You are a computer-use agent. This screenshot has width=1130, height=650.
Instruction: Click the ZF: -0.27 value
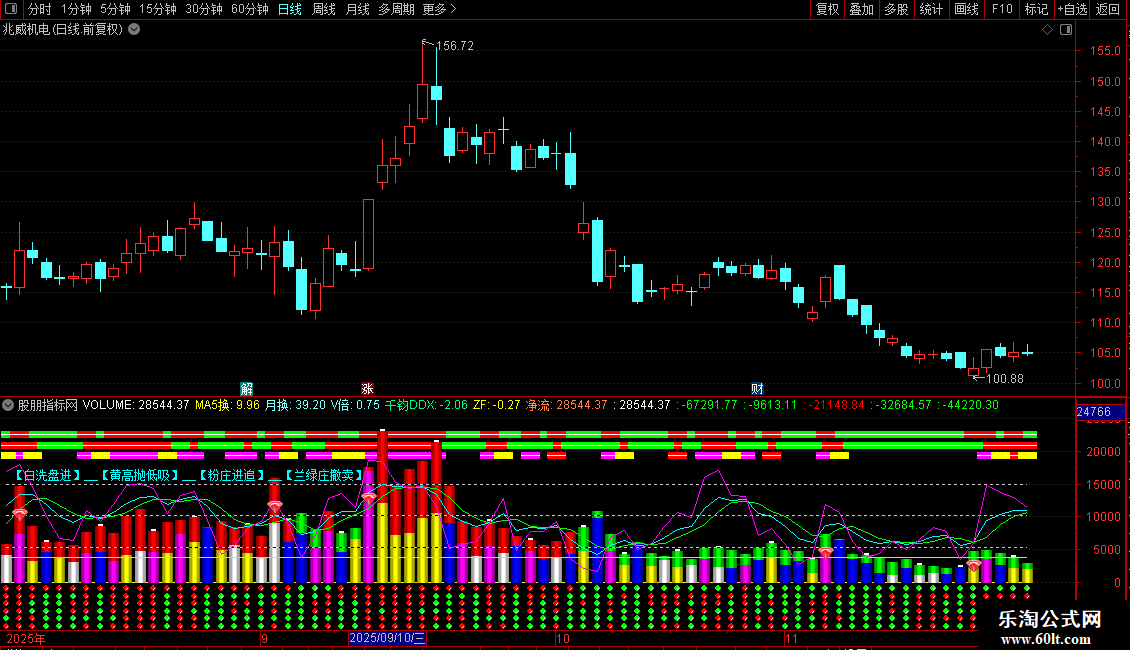(x=497, y=405)
